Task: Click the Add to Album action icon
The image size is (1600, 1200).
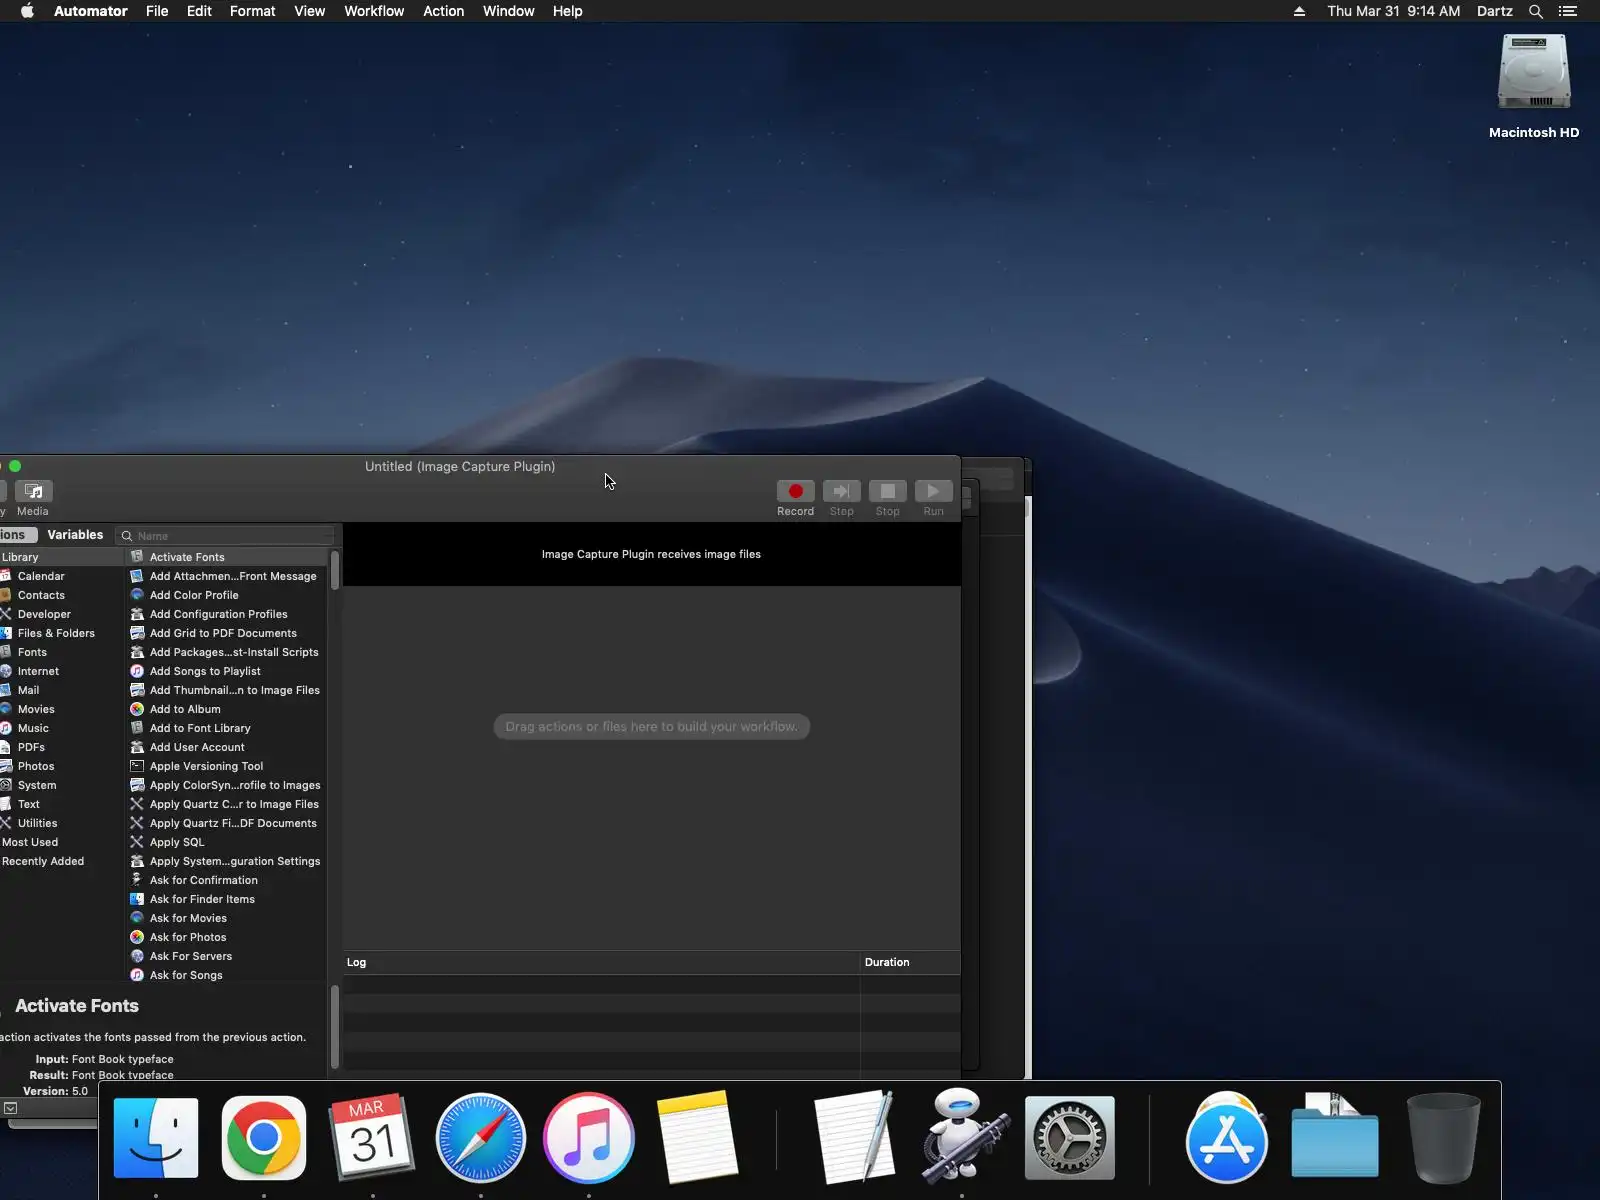Action: [x=137, y=709]
